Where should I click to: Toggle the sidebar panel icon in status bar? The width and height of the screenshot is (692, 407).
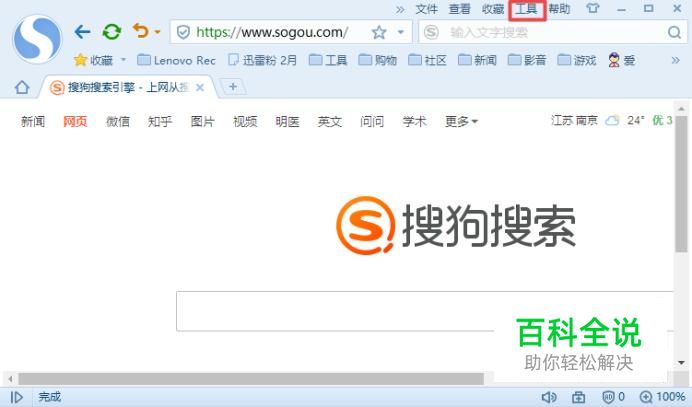click(x=16, y=397)
